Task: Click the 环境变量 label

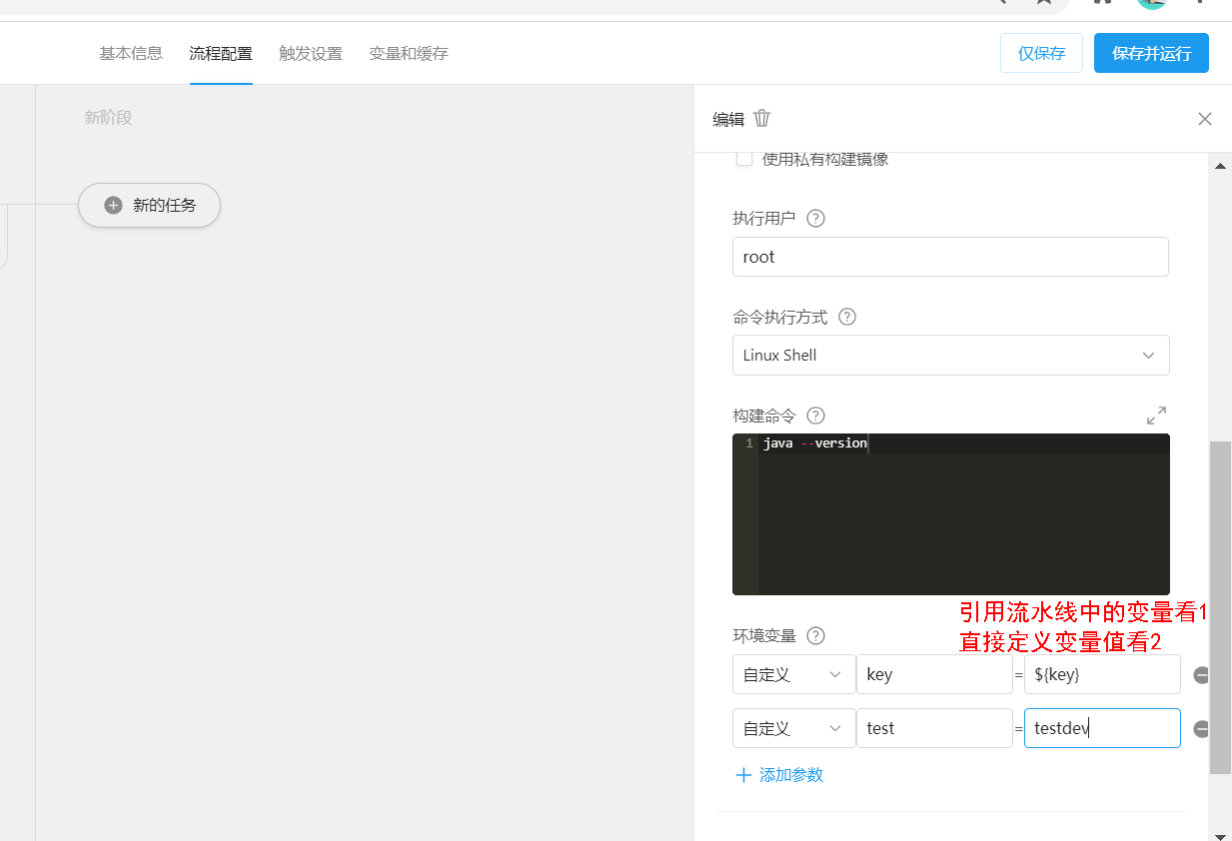Action: point(764,635)
